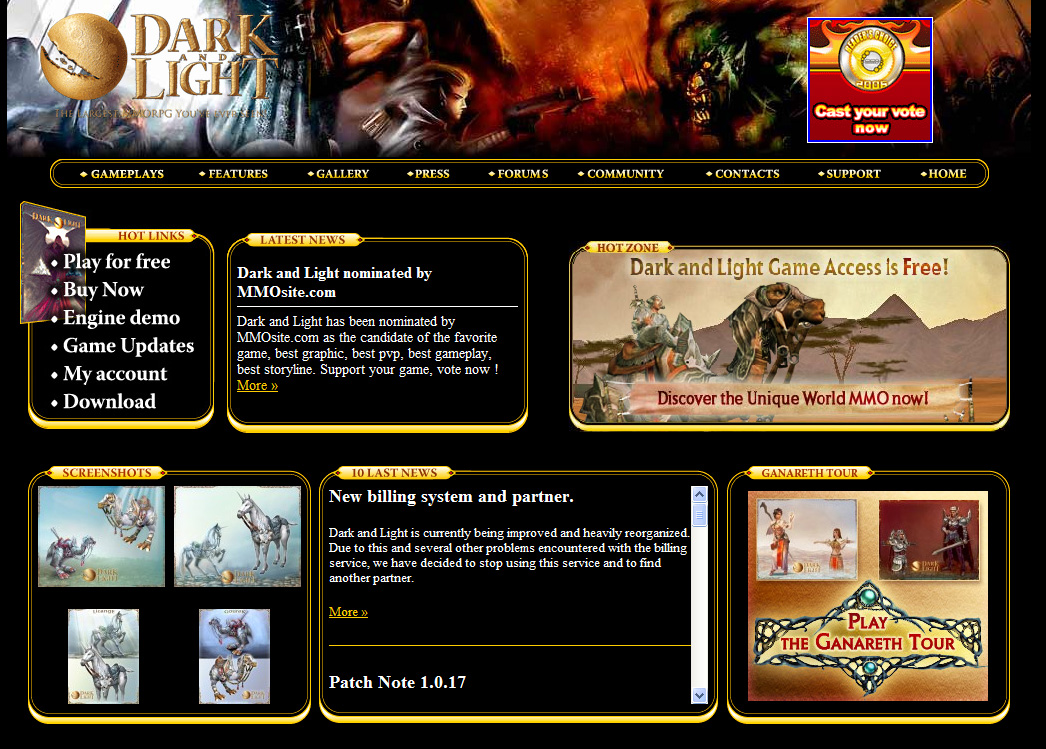Click the game box art icon

coord(51,262)
